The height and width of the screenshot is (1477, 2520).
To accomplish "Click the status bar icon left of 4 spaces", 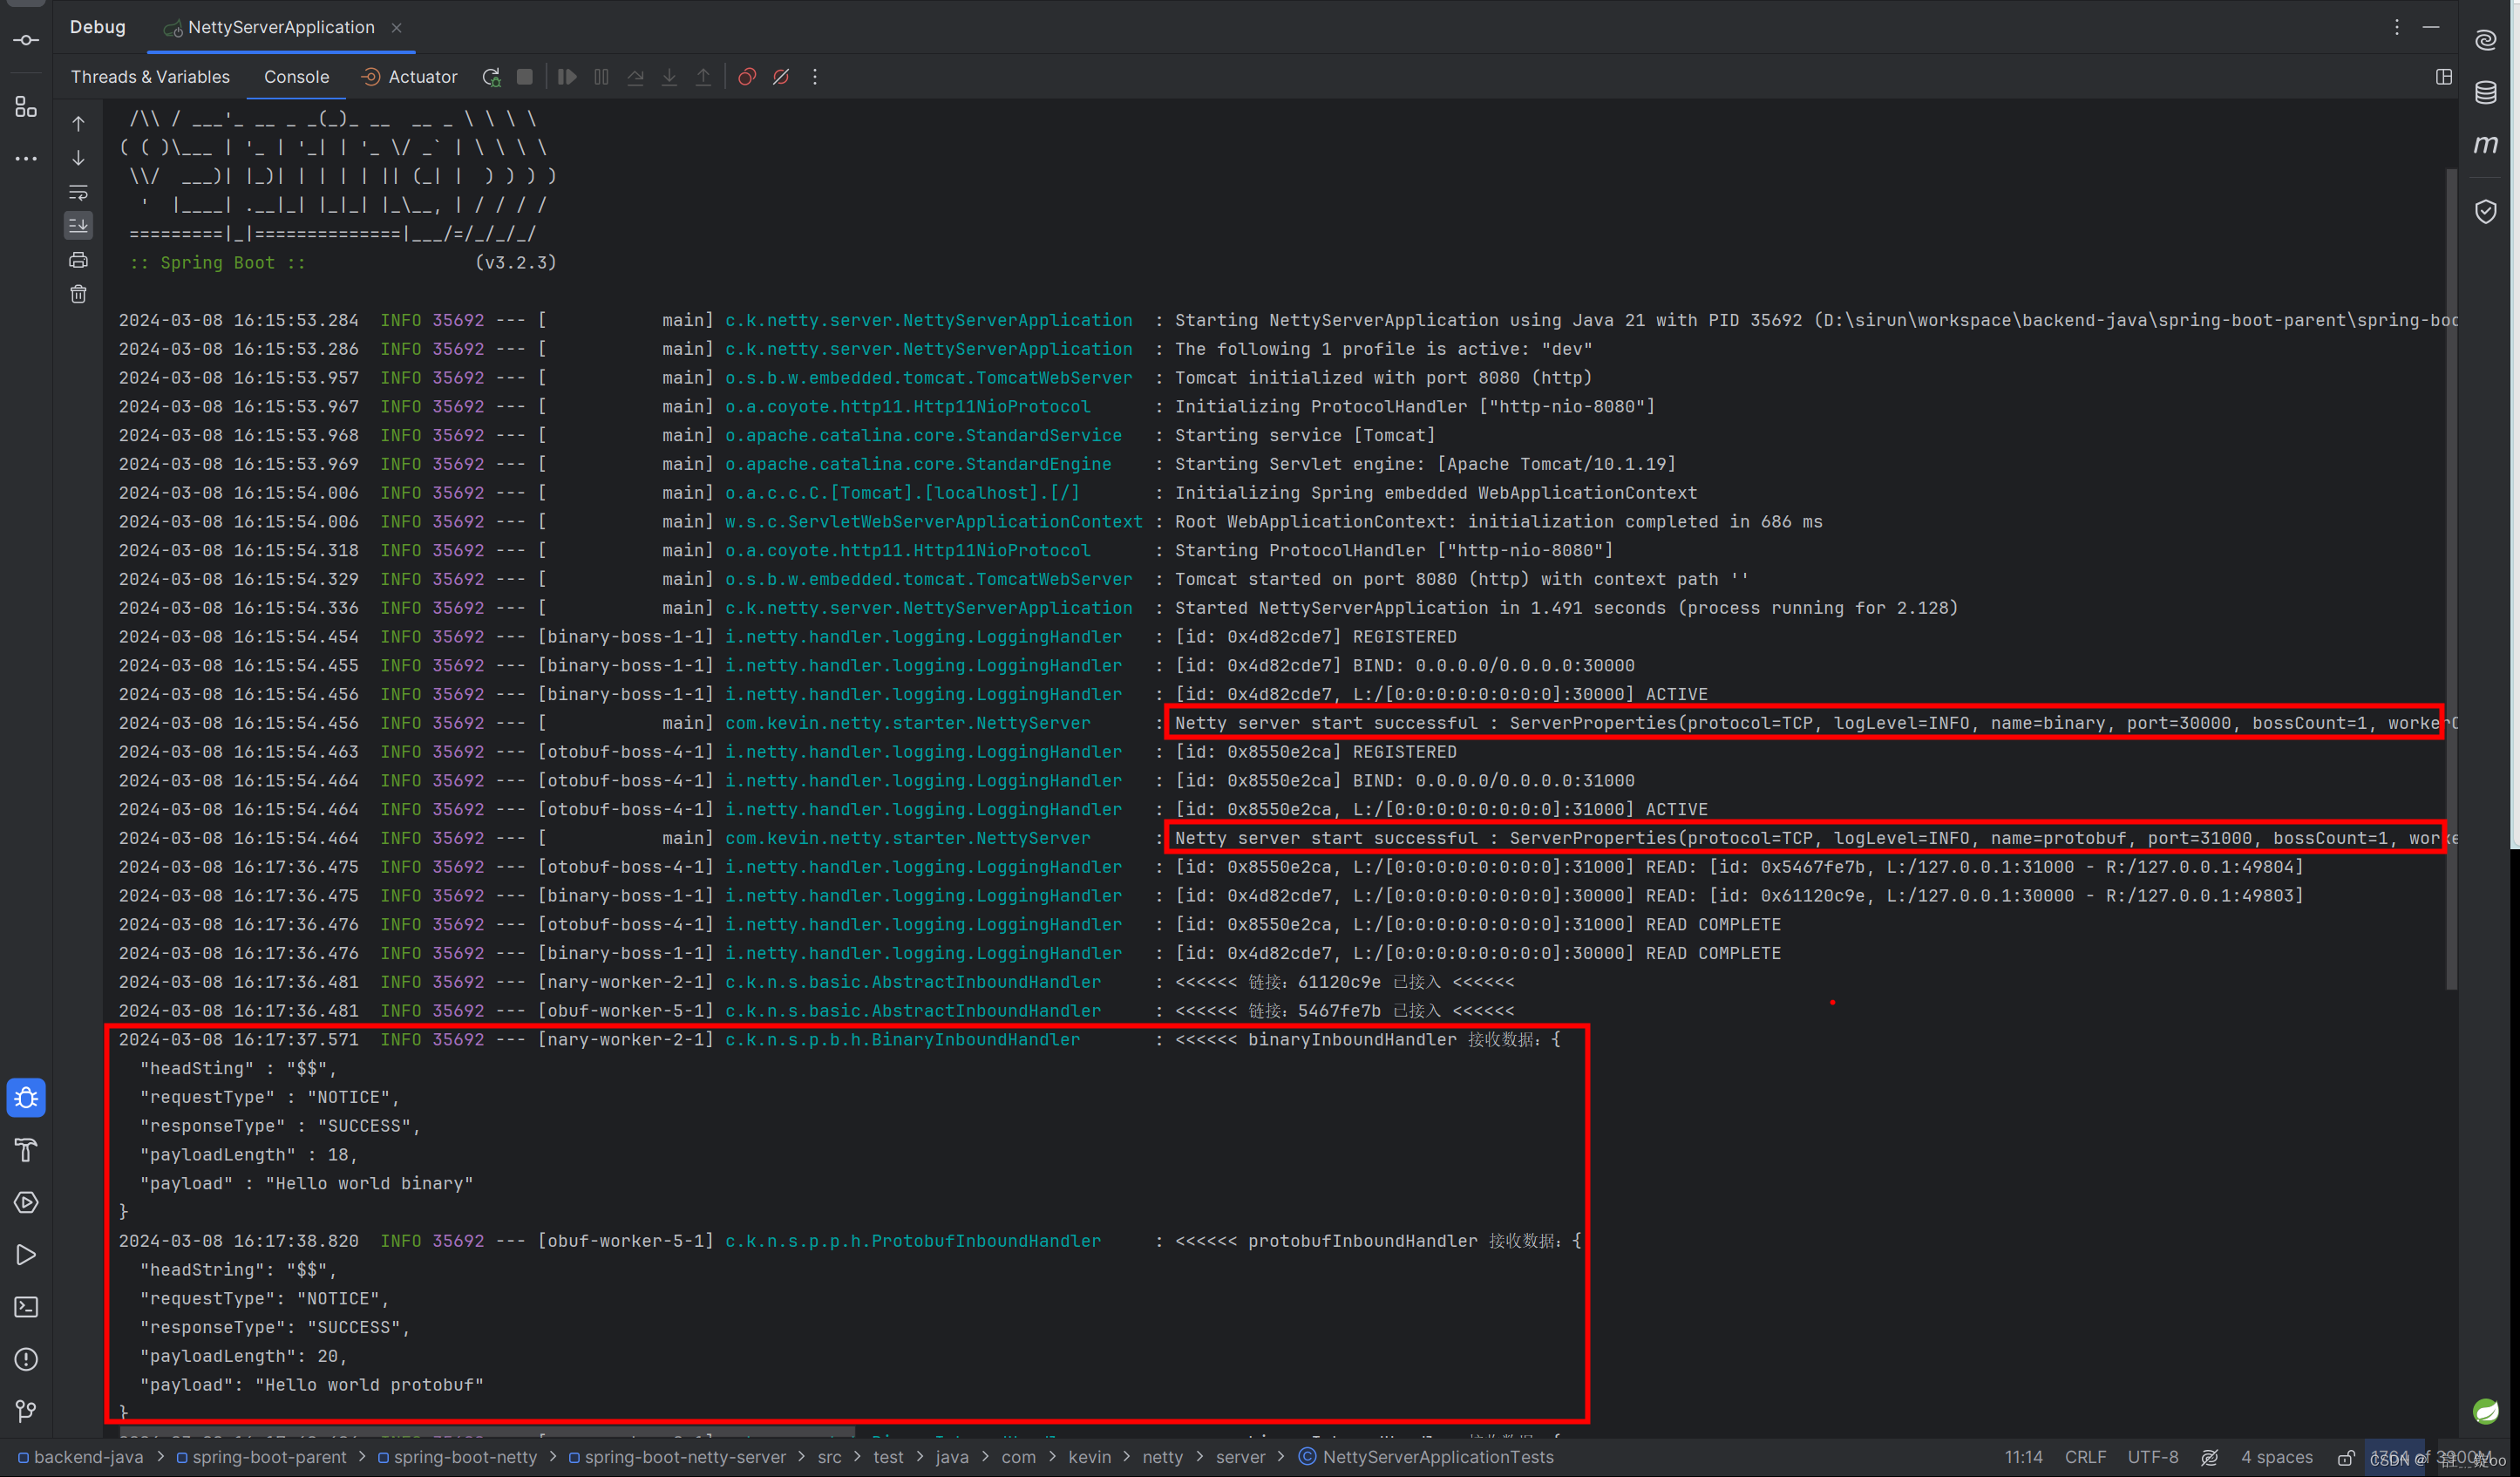I will point(2210,1458).
